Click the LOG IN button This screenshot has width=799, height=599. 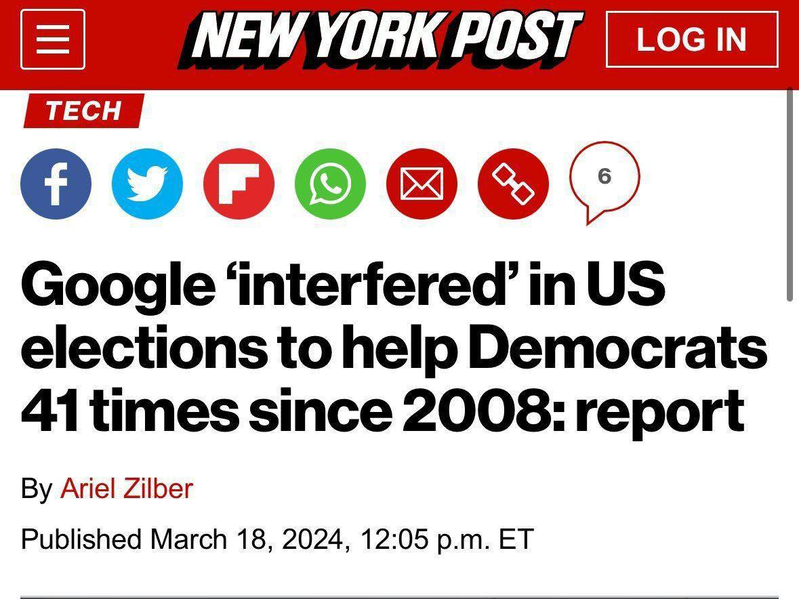pyautogui.click(x=692, y=40)
